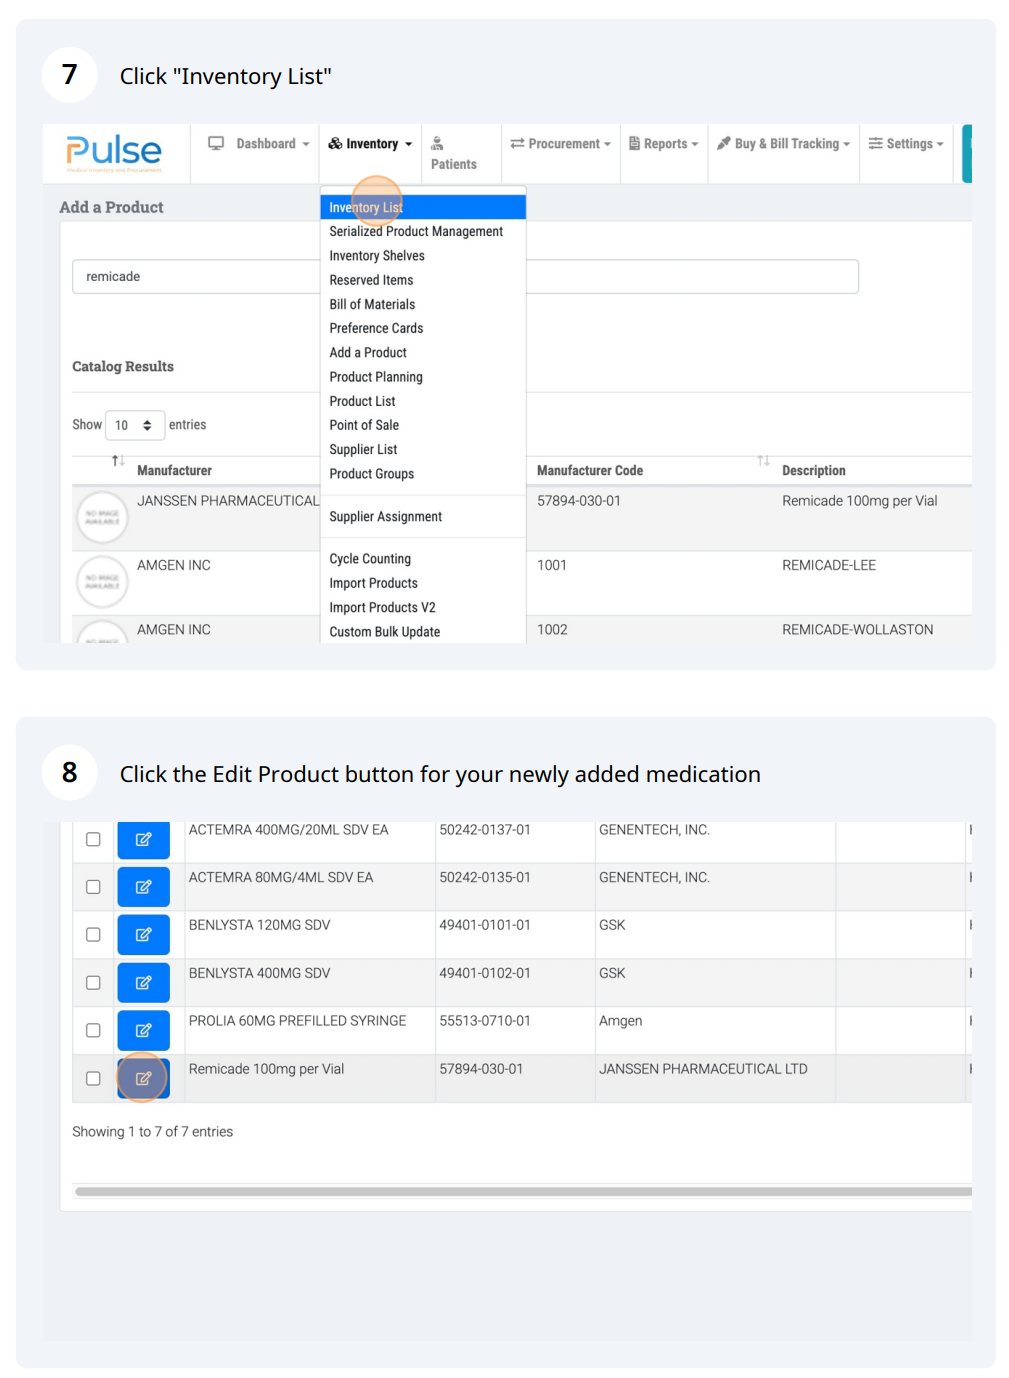Click manufacturer code 1001

coord(552,565)
